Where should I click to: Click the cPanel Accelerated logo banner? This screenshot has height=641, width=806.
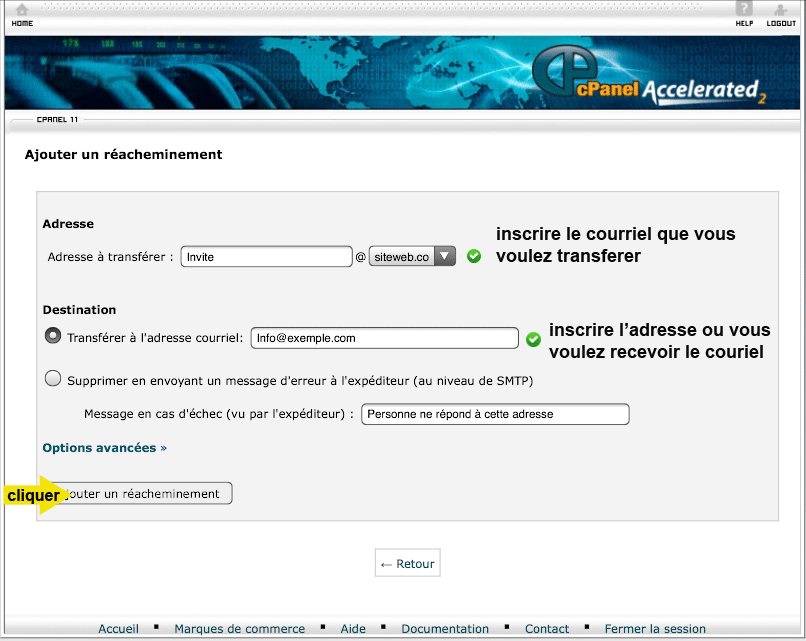tap(648, 76)
